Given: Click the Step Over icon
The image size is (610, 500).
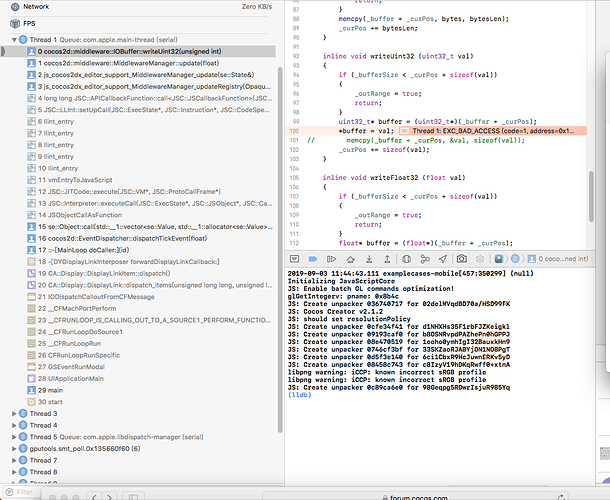Looking at the screenshot, I should (x=350, y=259).
